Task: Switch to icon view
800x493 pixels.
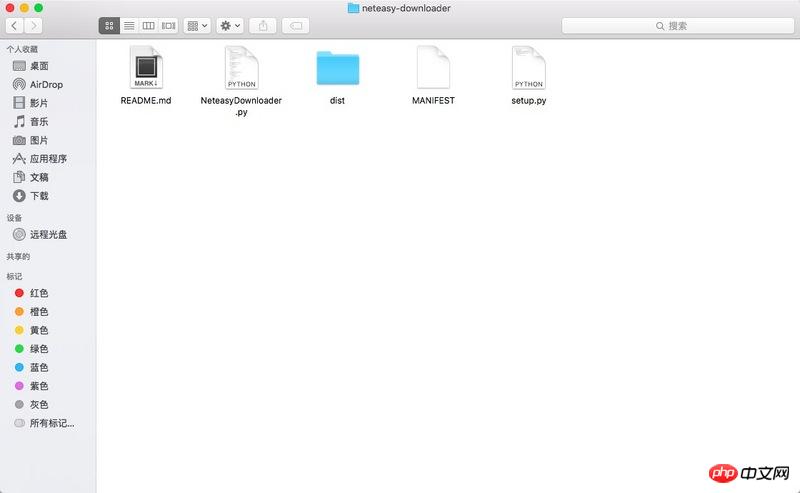Action: pyautogui.click(x=109, y=26)
